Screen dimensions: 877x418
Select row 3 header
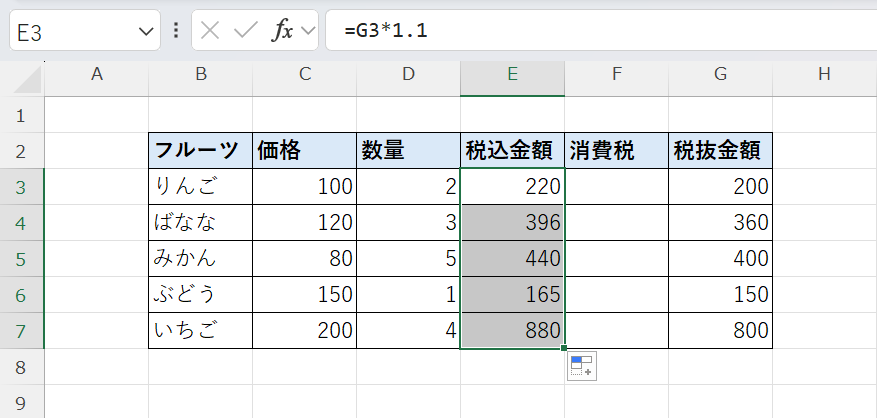click(x=22, y=186)
